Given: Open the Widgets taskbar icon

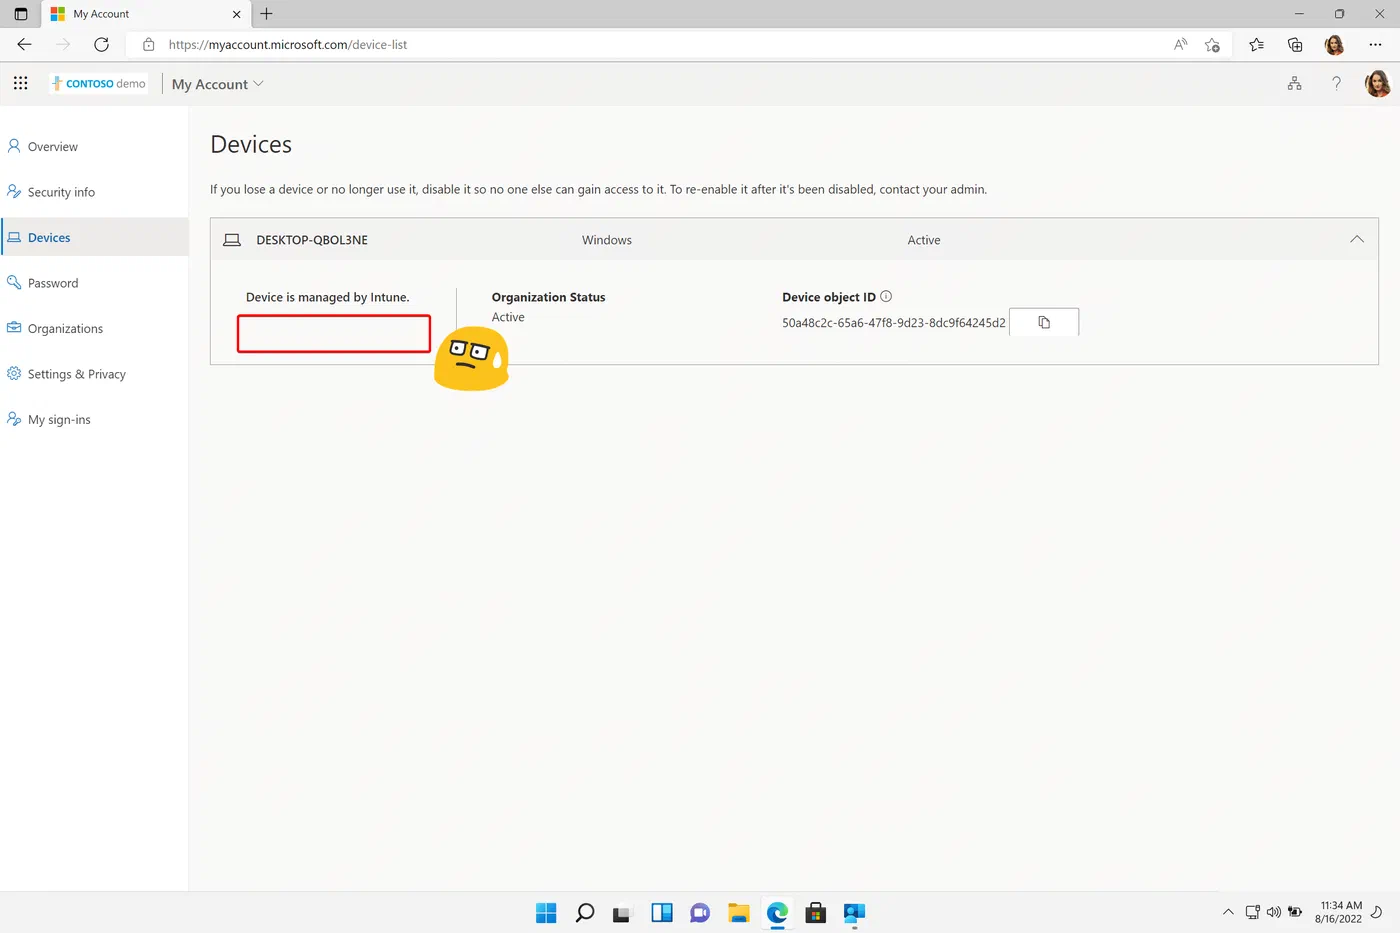Looking at the screenshot, I should [662, 912].
